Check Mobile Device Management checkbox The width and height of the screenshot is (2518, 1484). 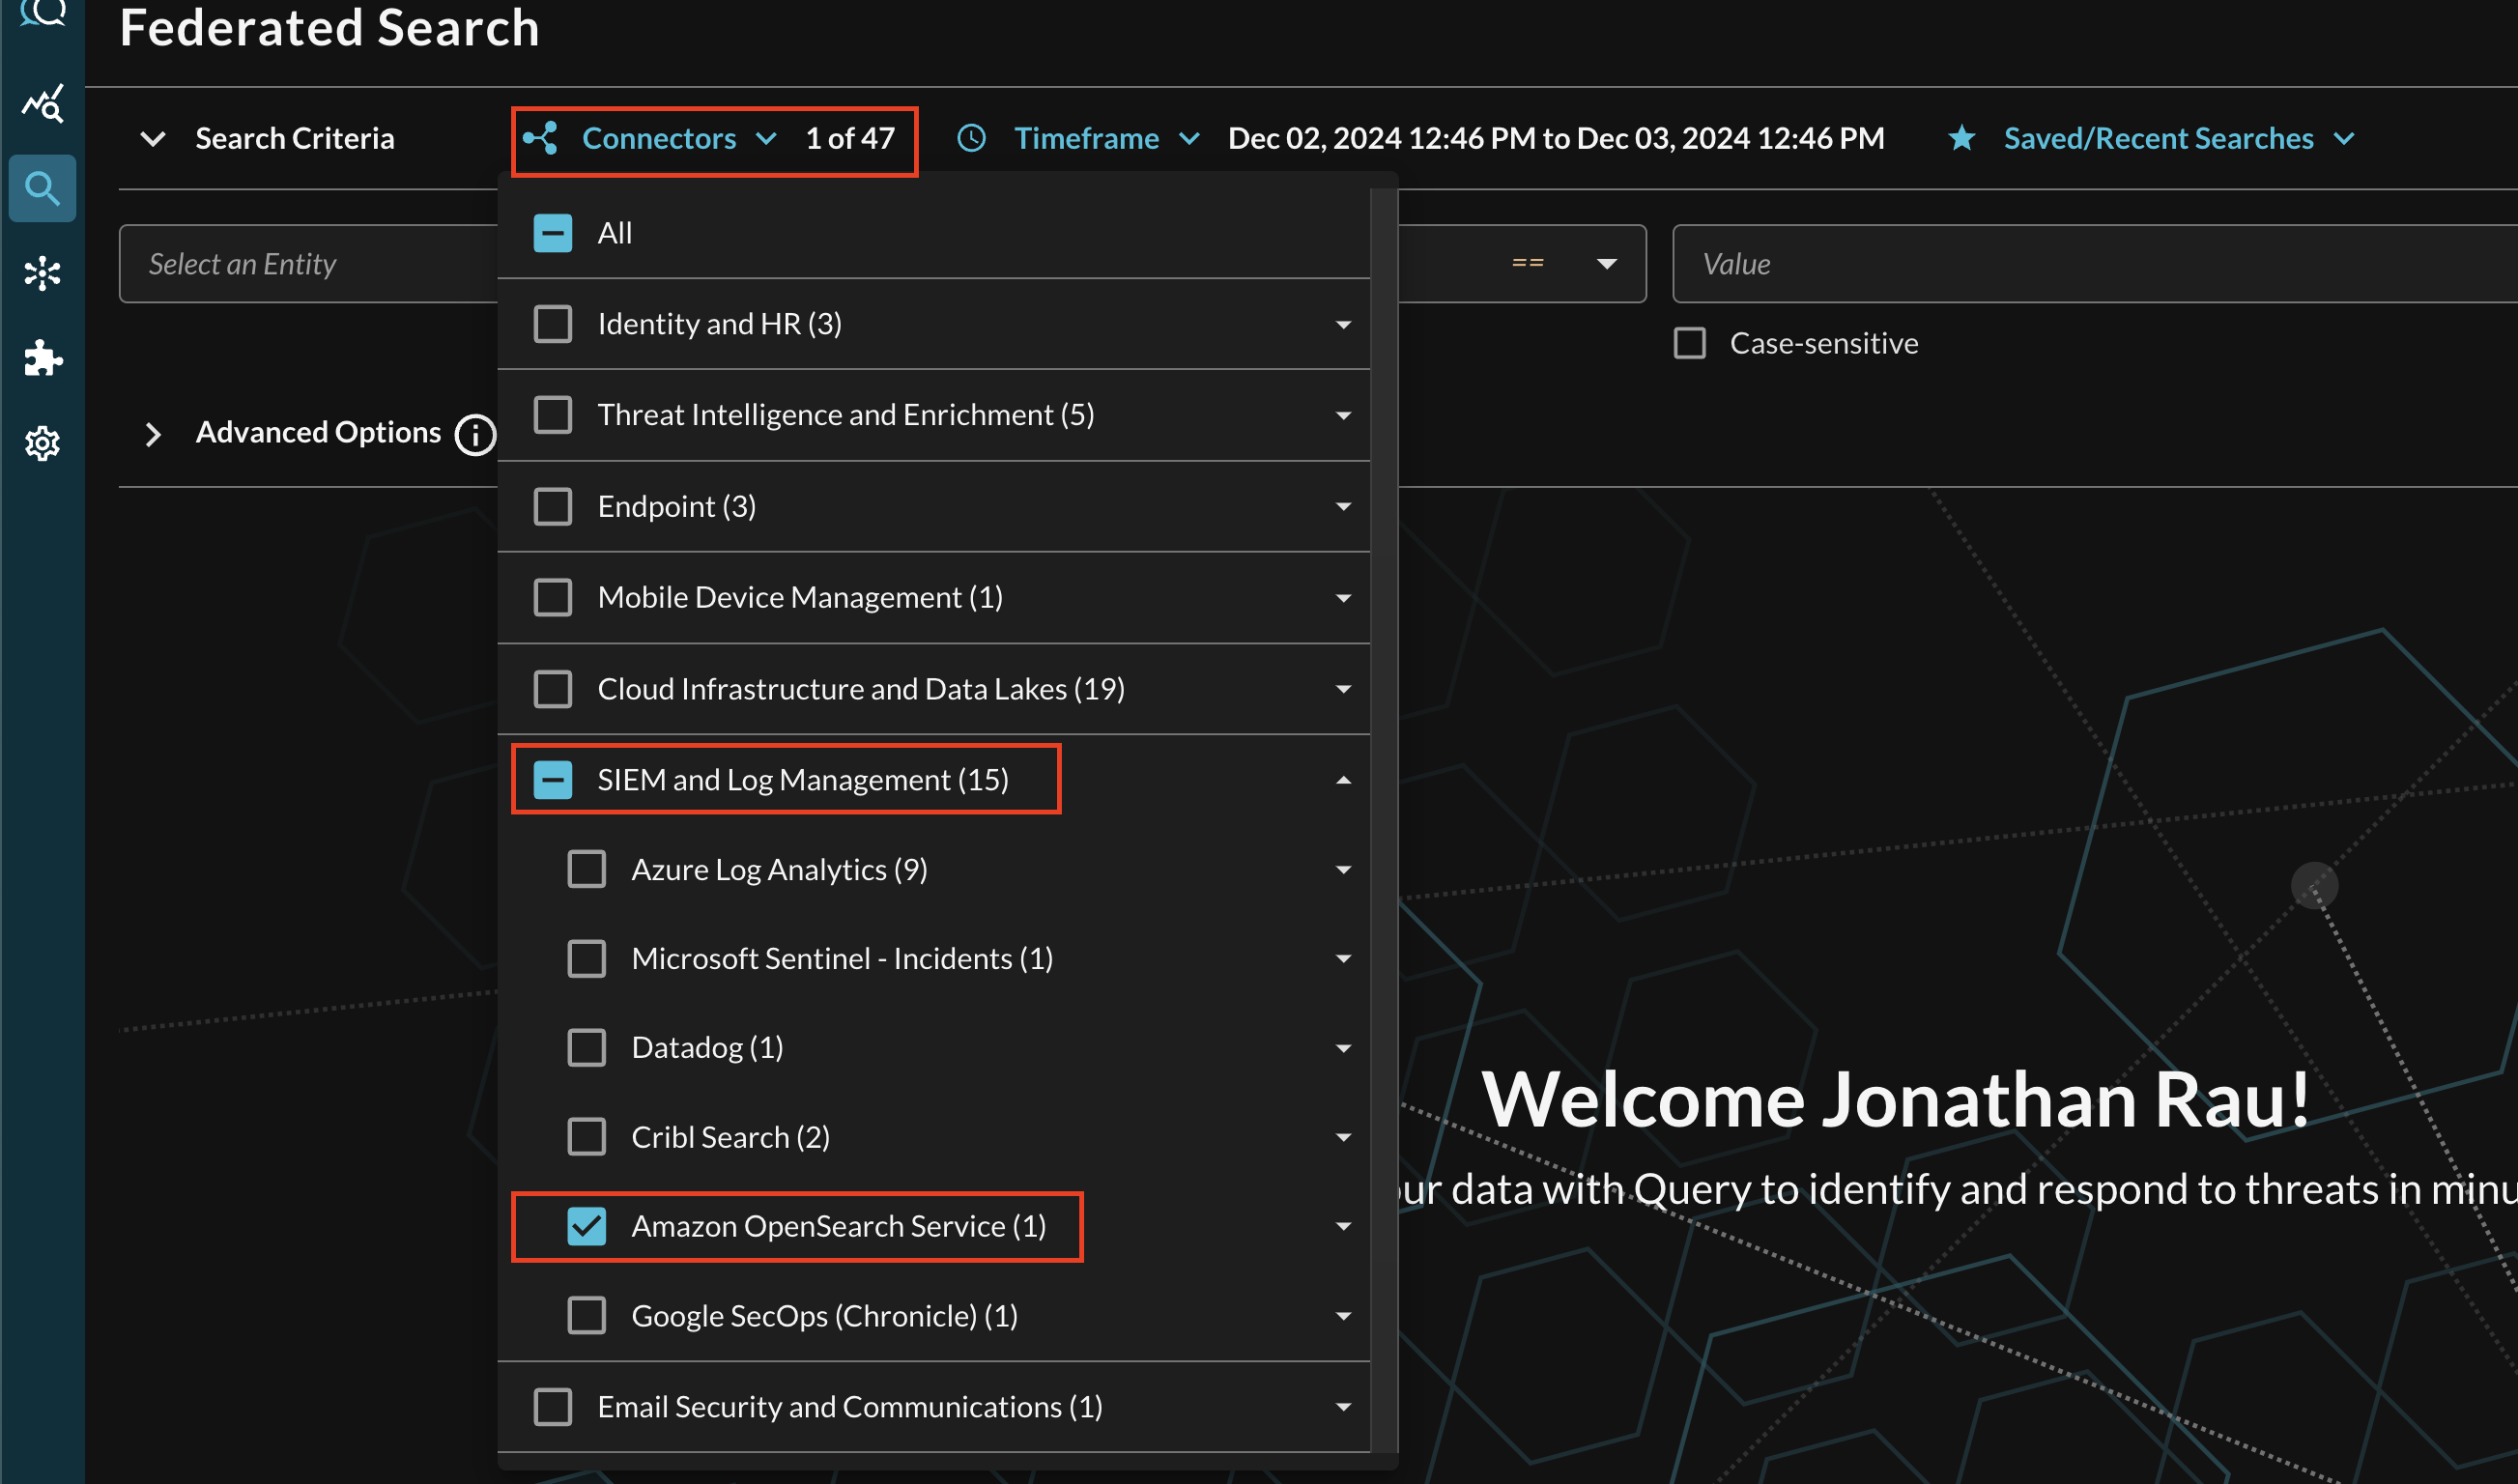click(x=553, y=597)
